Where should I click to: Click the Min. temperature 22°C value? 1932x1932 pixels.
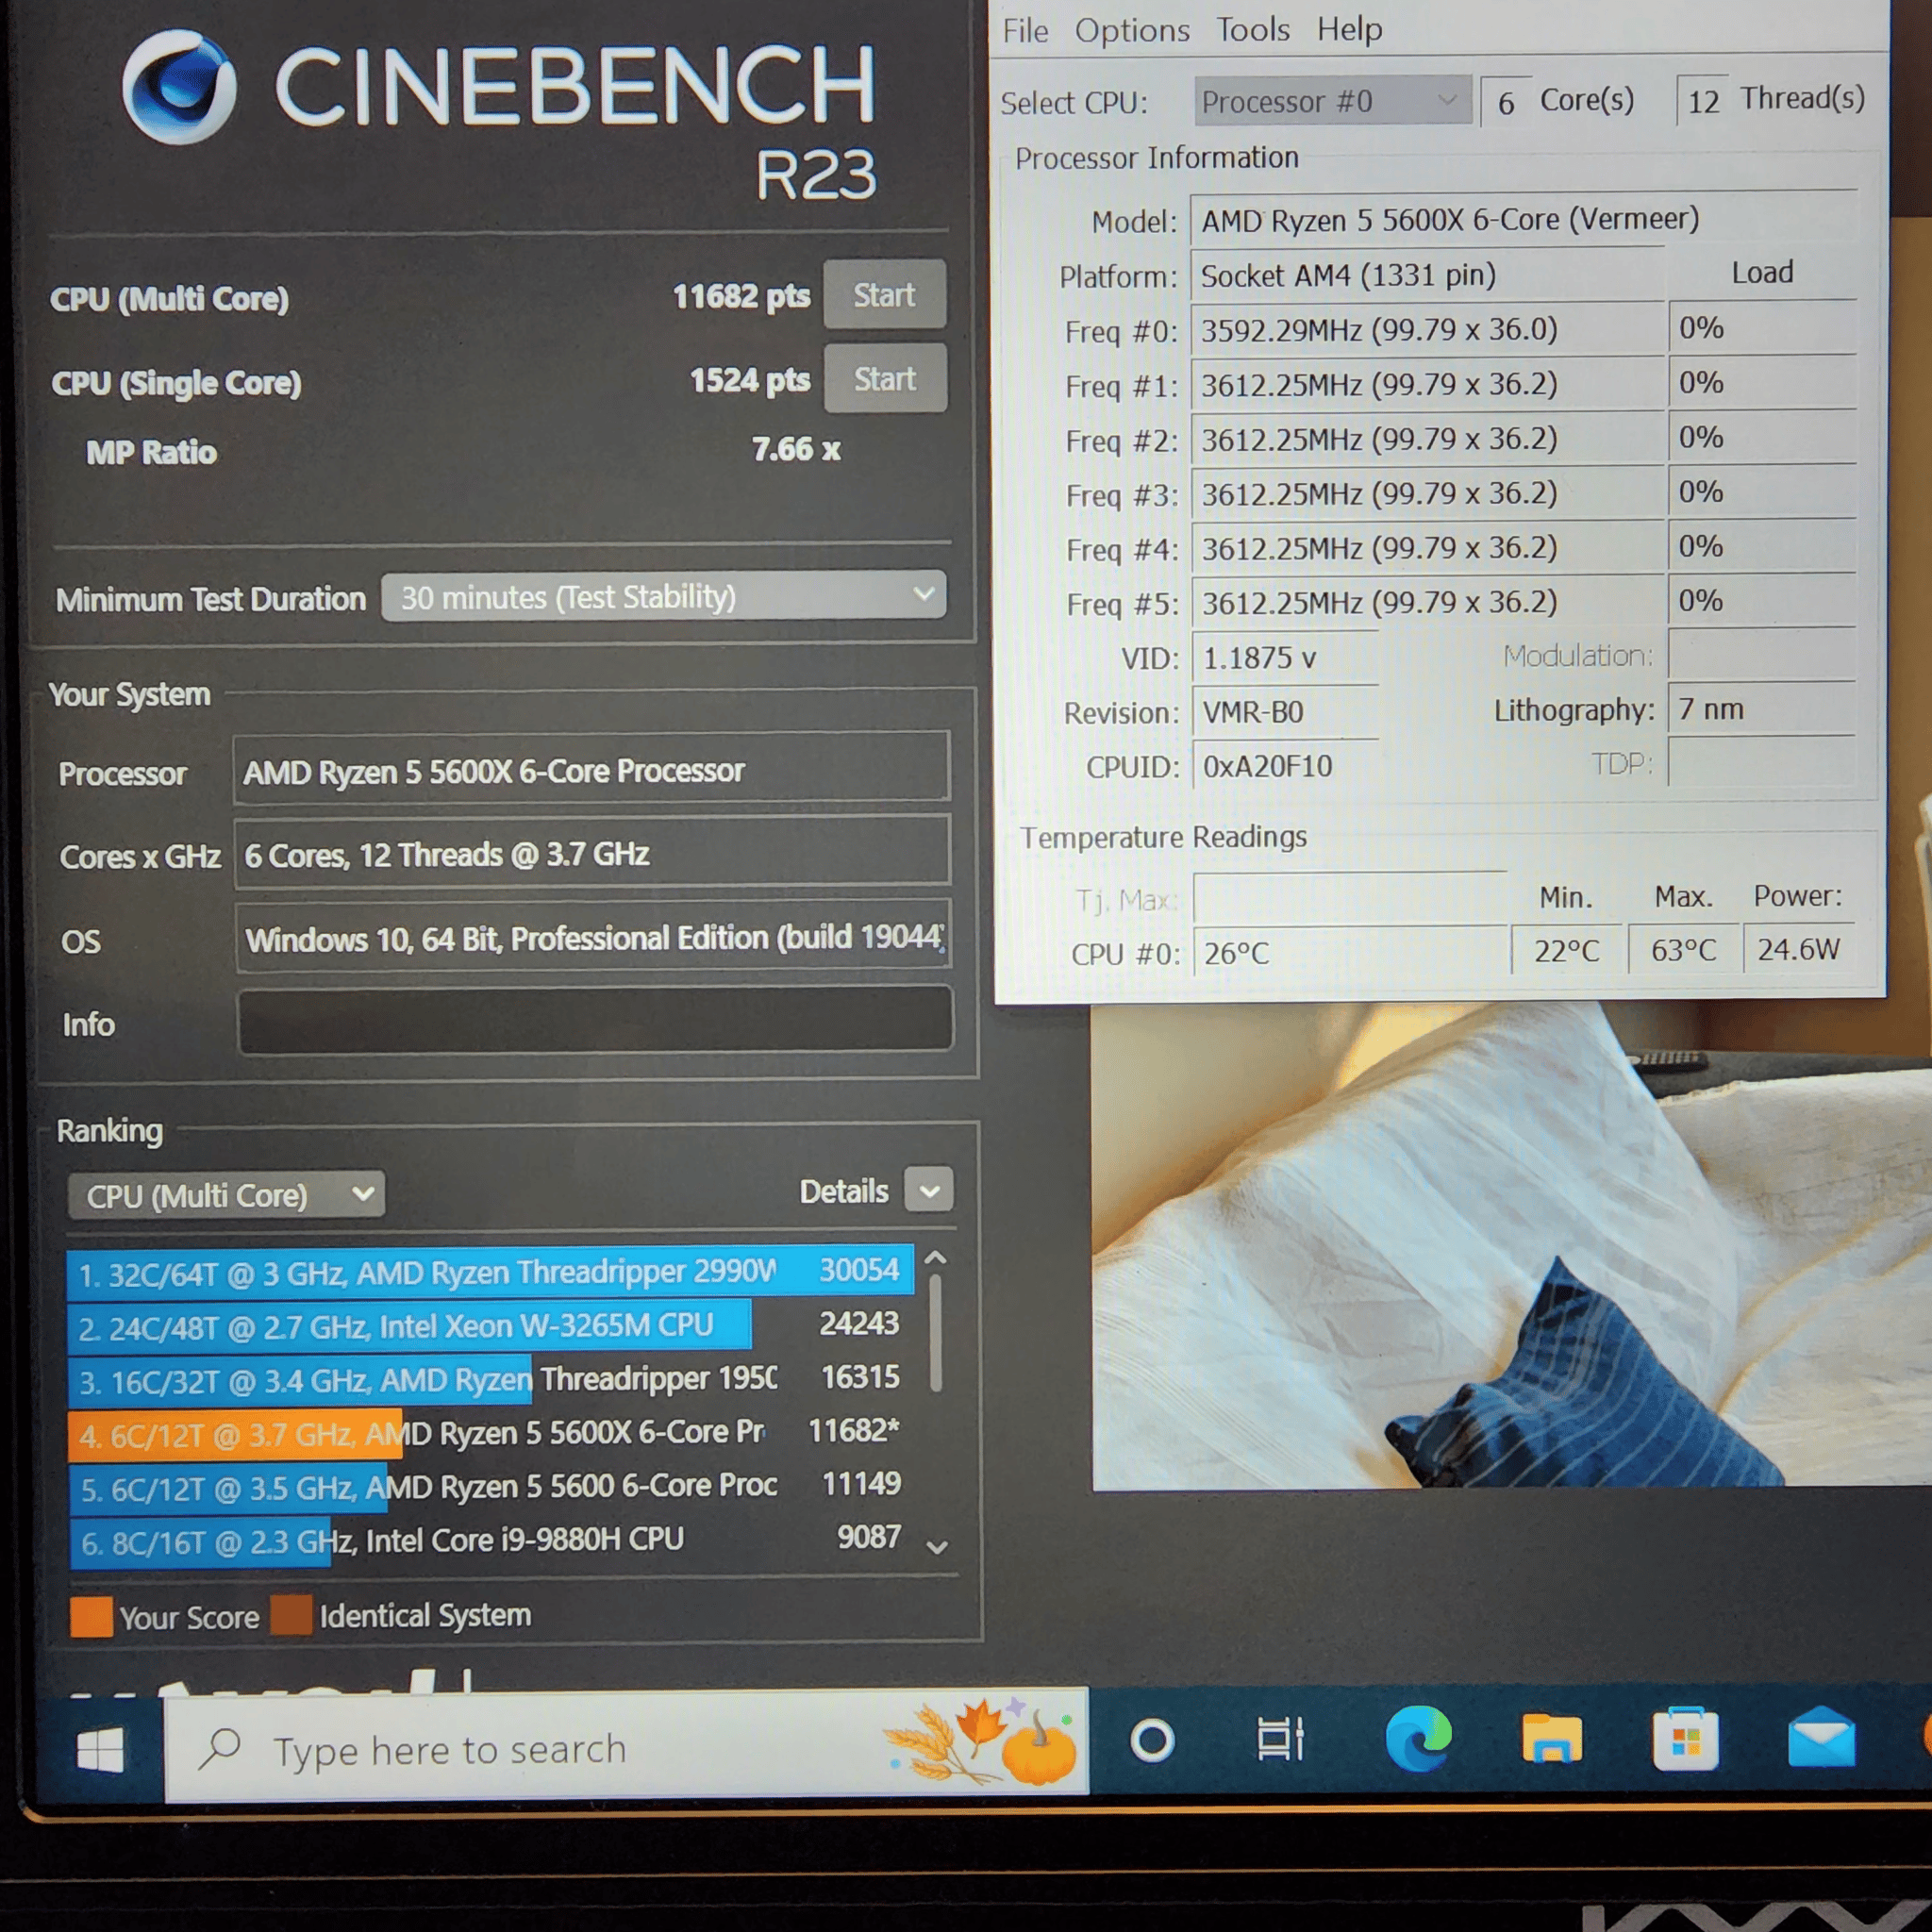tap(1566, 950)
